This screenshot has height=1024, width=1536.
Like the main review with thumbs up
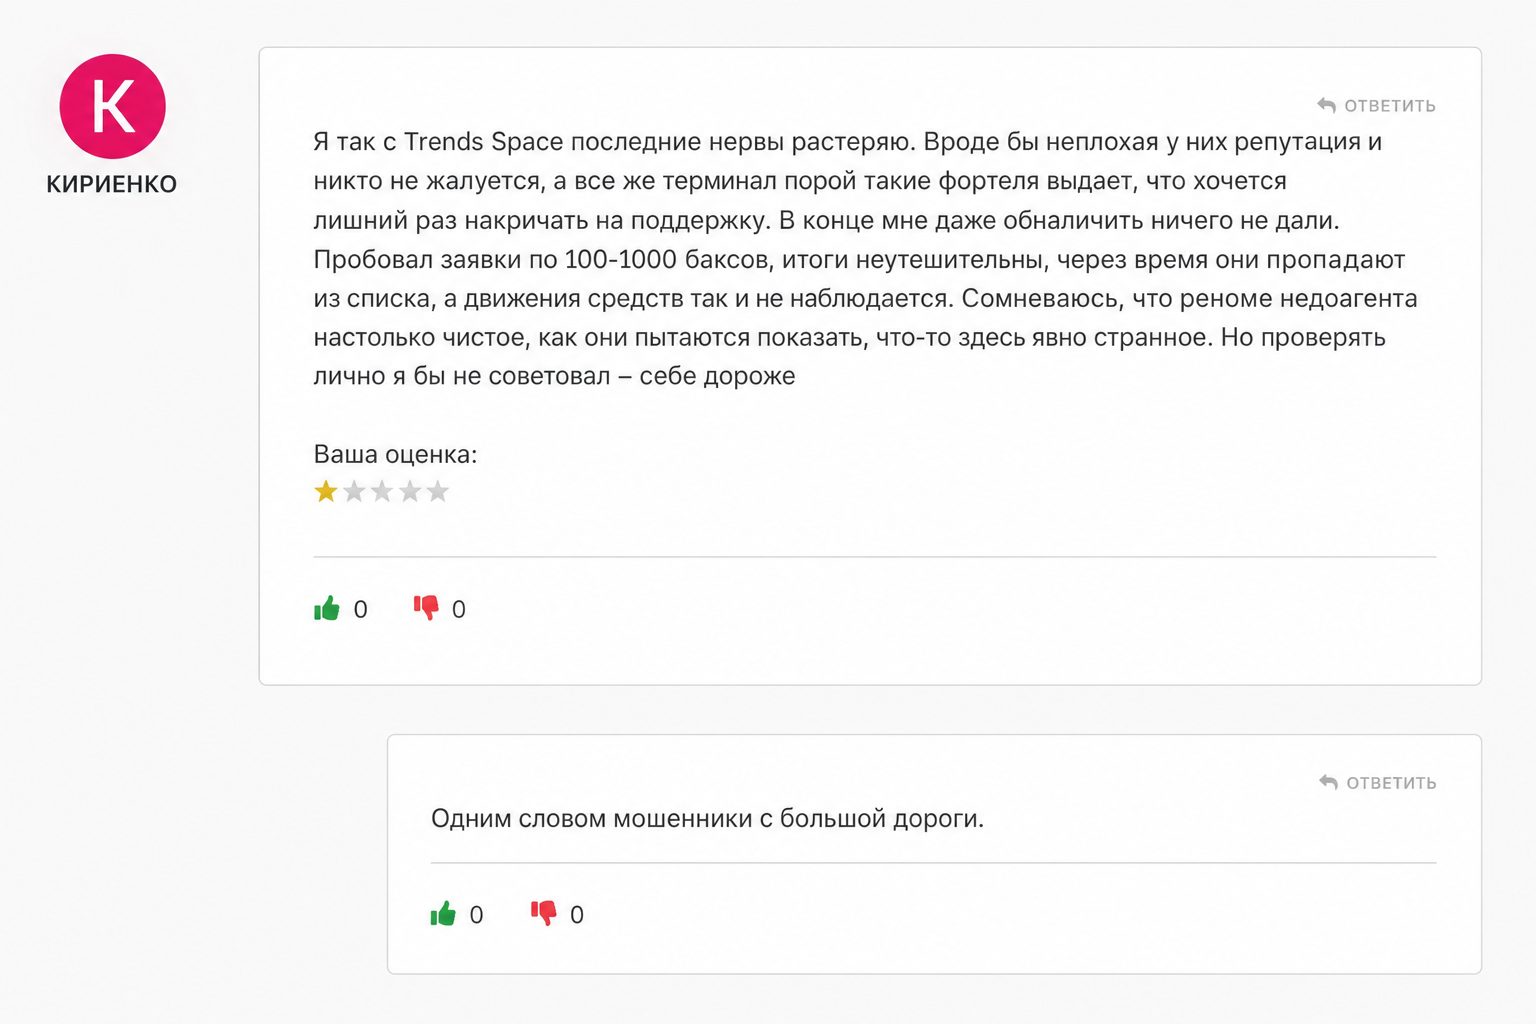(327, 608)
